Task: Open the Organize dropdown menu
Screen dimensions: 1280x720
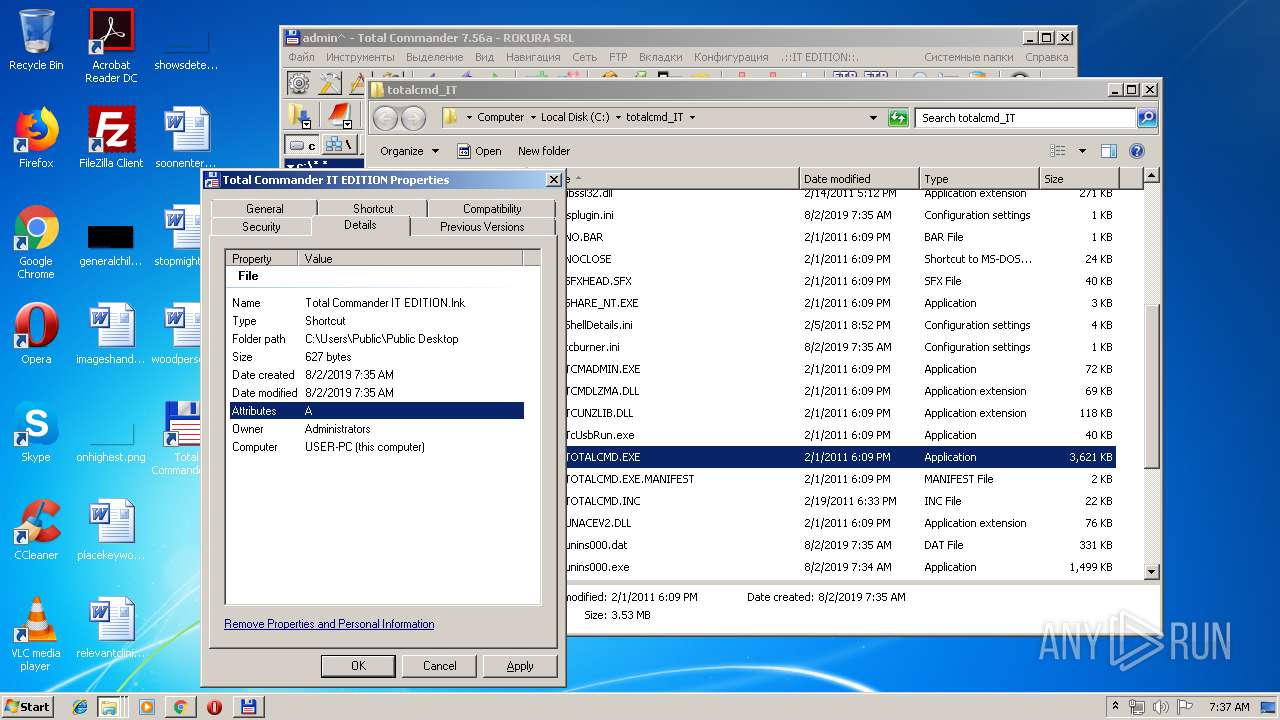Action: [409, 151]
